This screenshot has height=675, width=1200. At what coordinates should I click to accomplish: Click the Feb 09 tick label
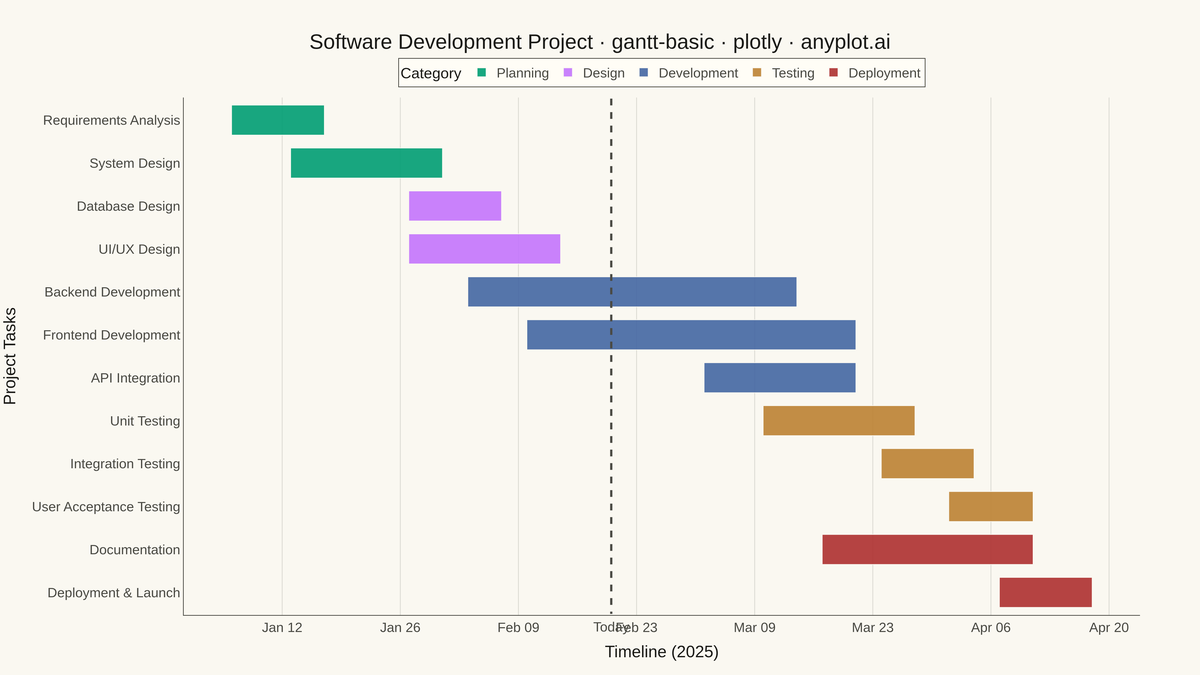(518, 628)
